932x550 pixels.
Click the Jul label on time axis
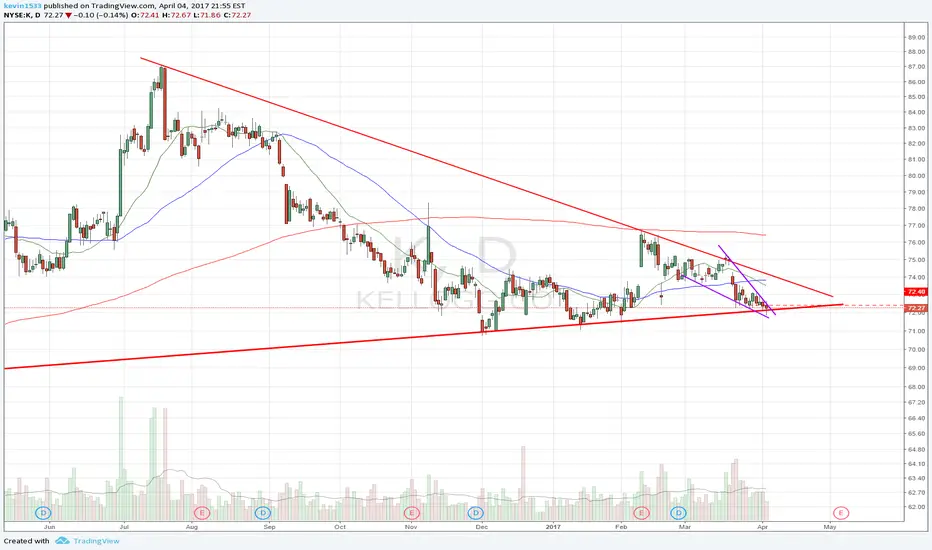click(124, 527)
